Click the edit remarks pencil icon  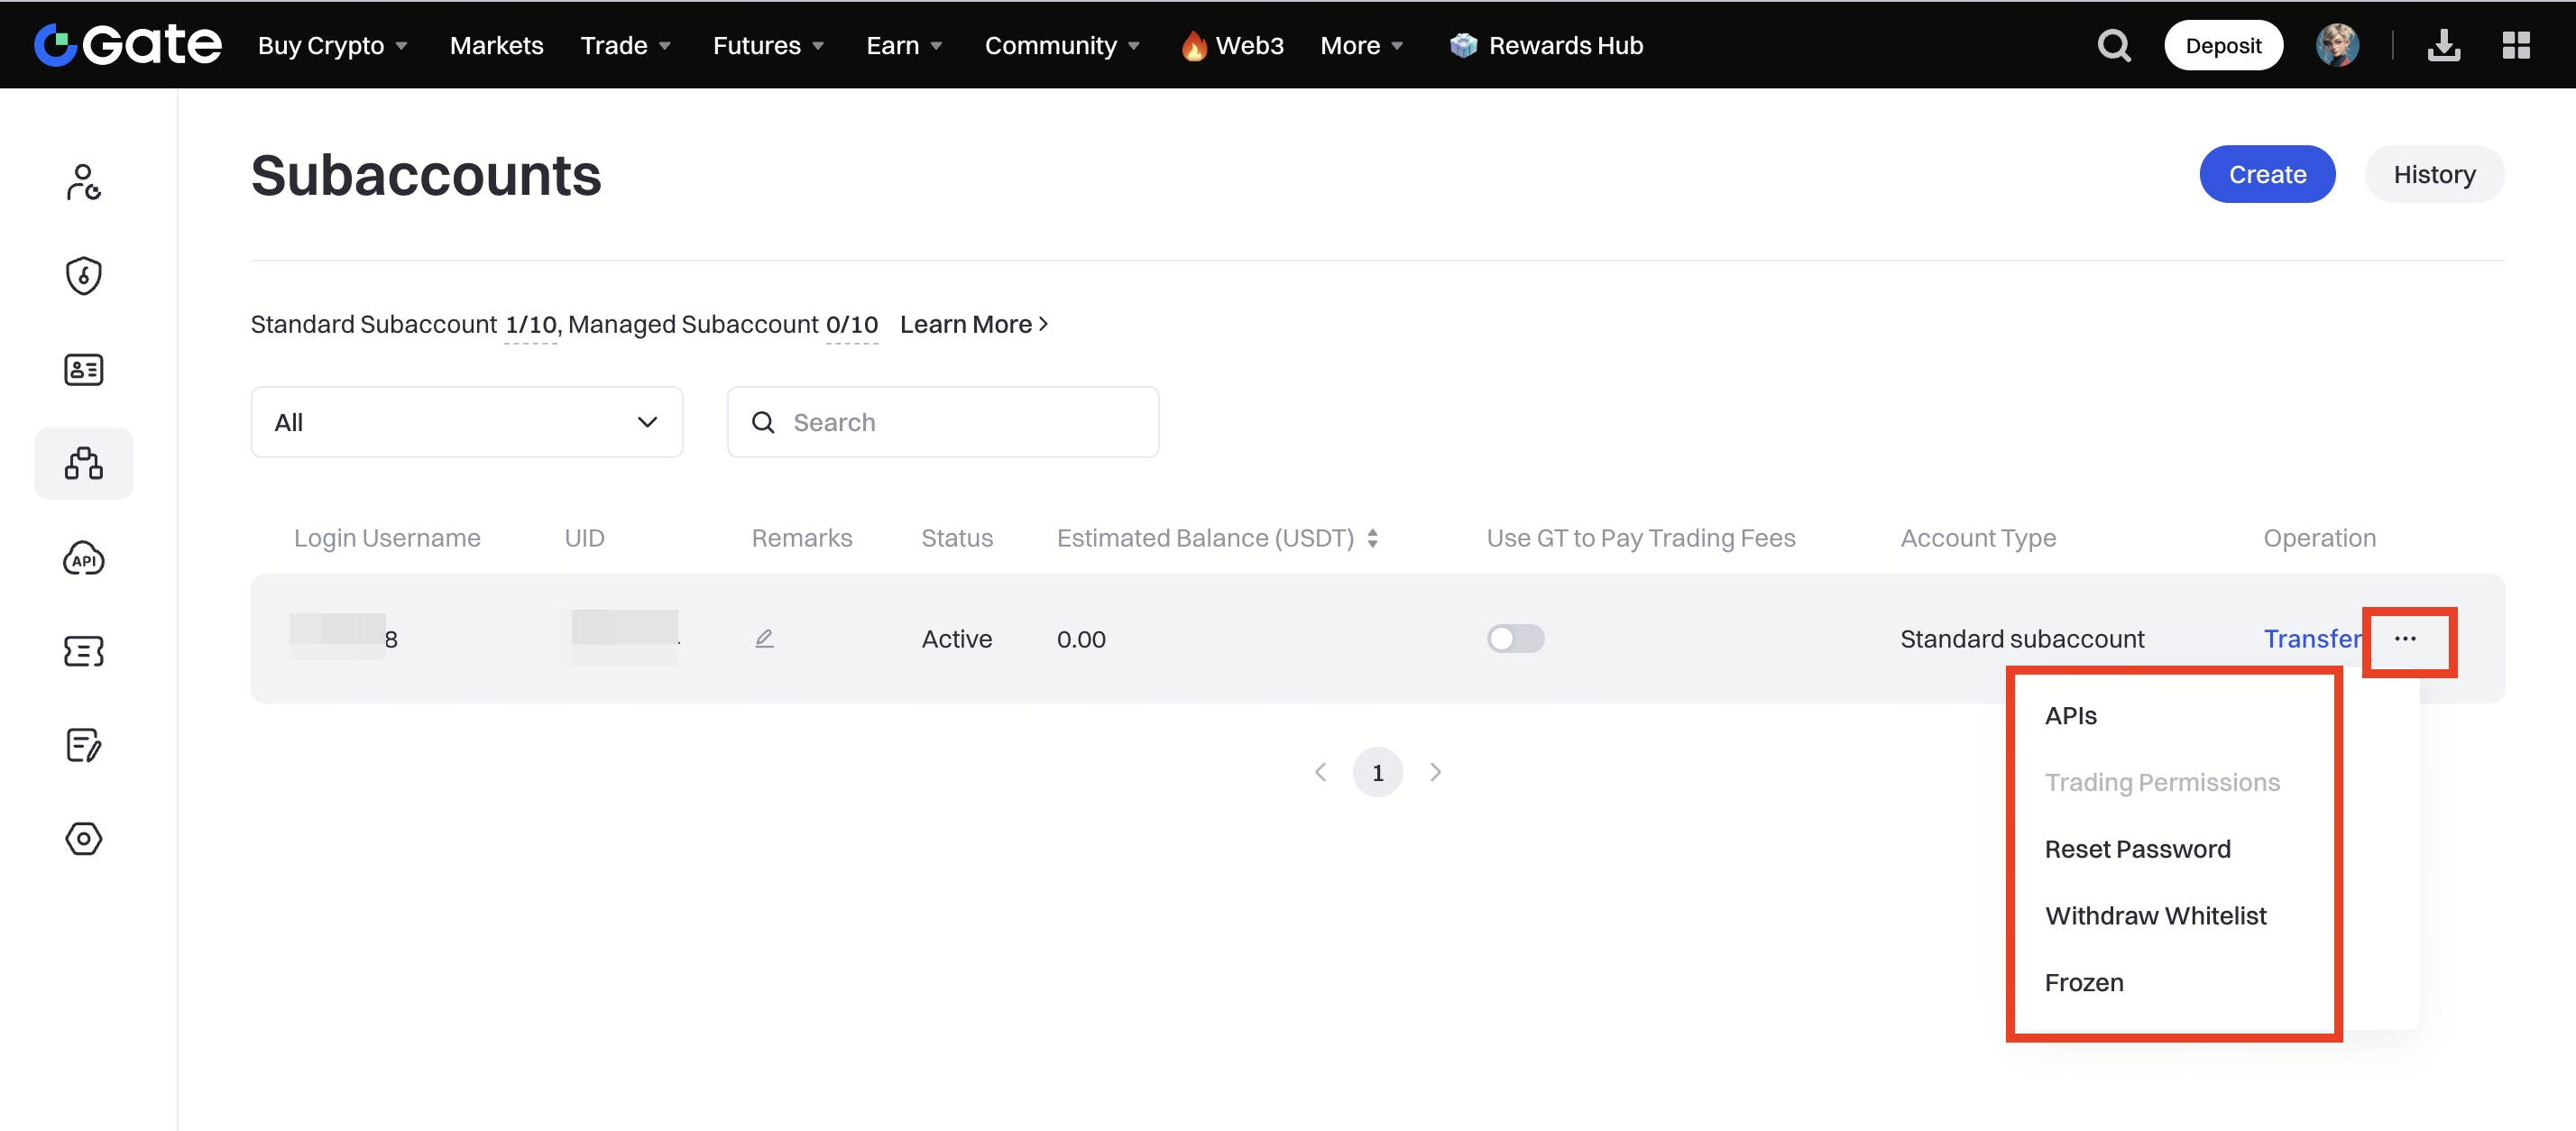(x=764, y=638)
